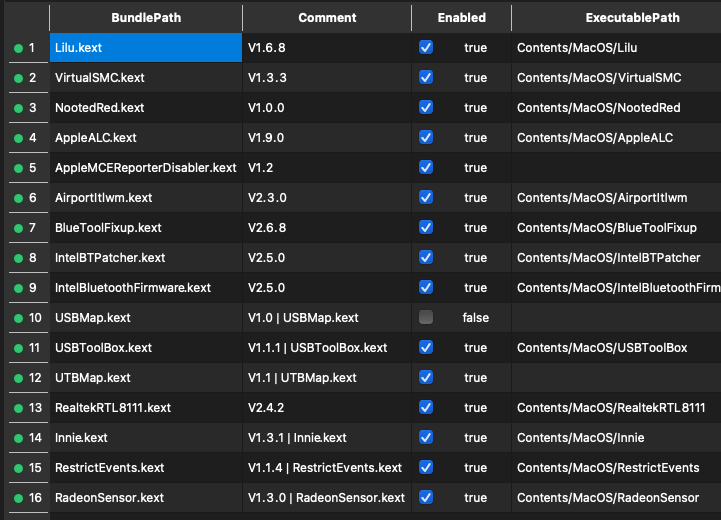Click the RestrictEvents.kext comment cell
Viewport: 721px width, 520px height.
point(325,468)
